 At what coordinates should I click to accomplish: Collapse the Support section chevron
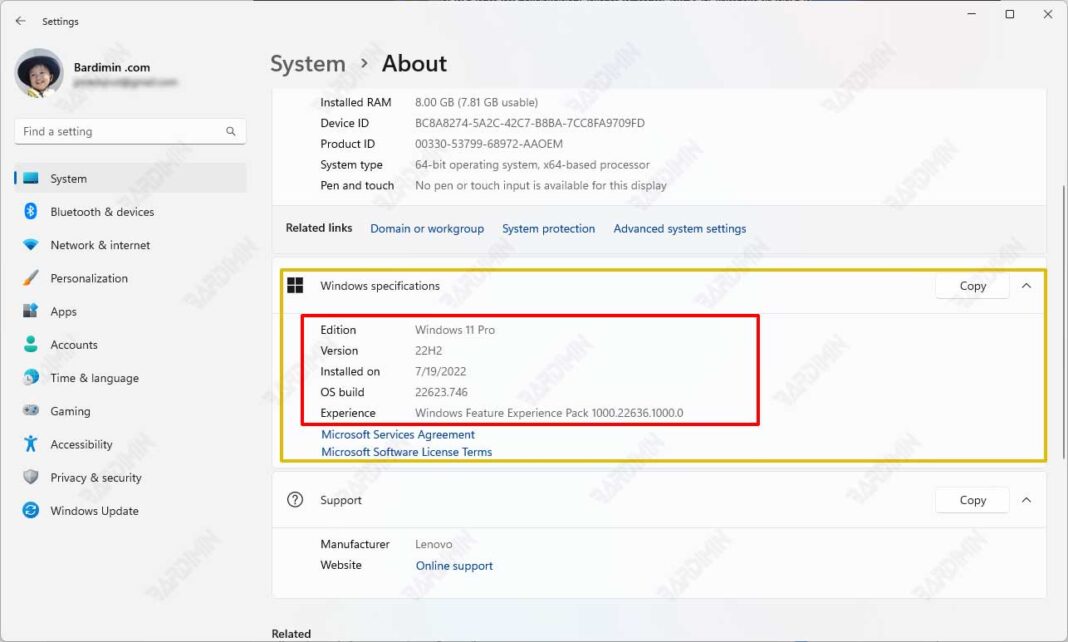tap(1026, 500)
